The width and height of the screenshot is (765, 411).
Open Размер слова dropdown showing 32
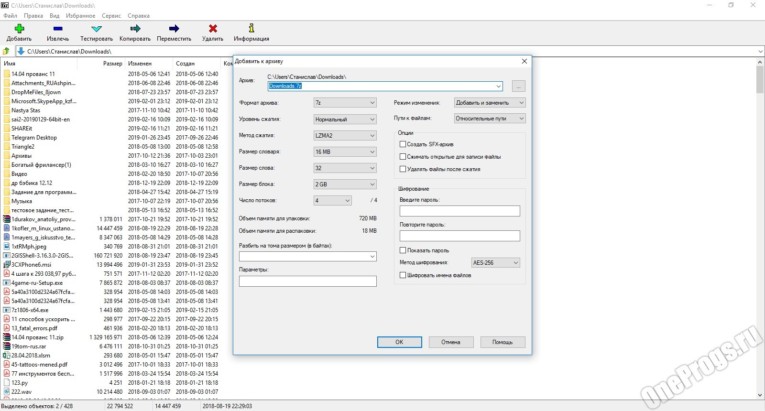345,168
